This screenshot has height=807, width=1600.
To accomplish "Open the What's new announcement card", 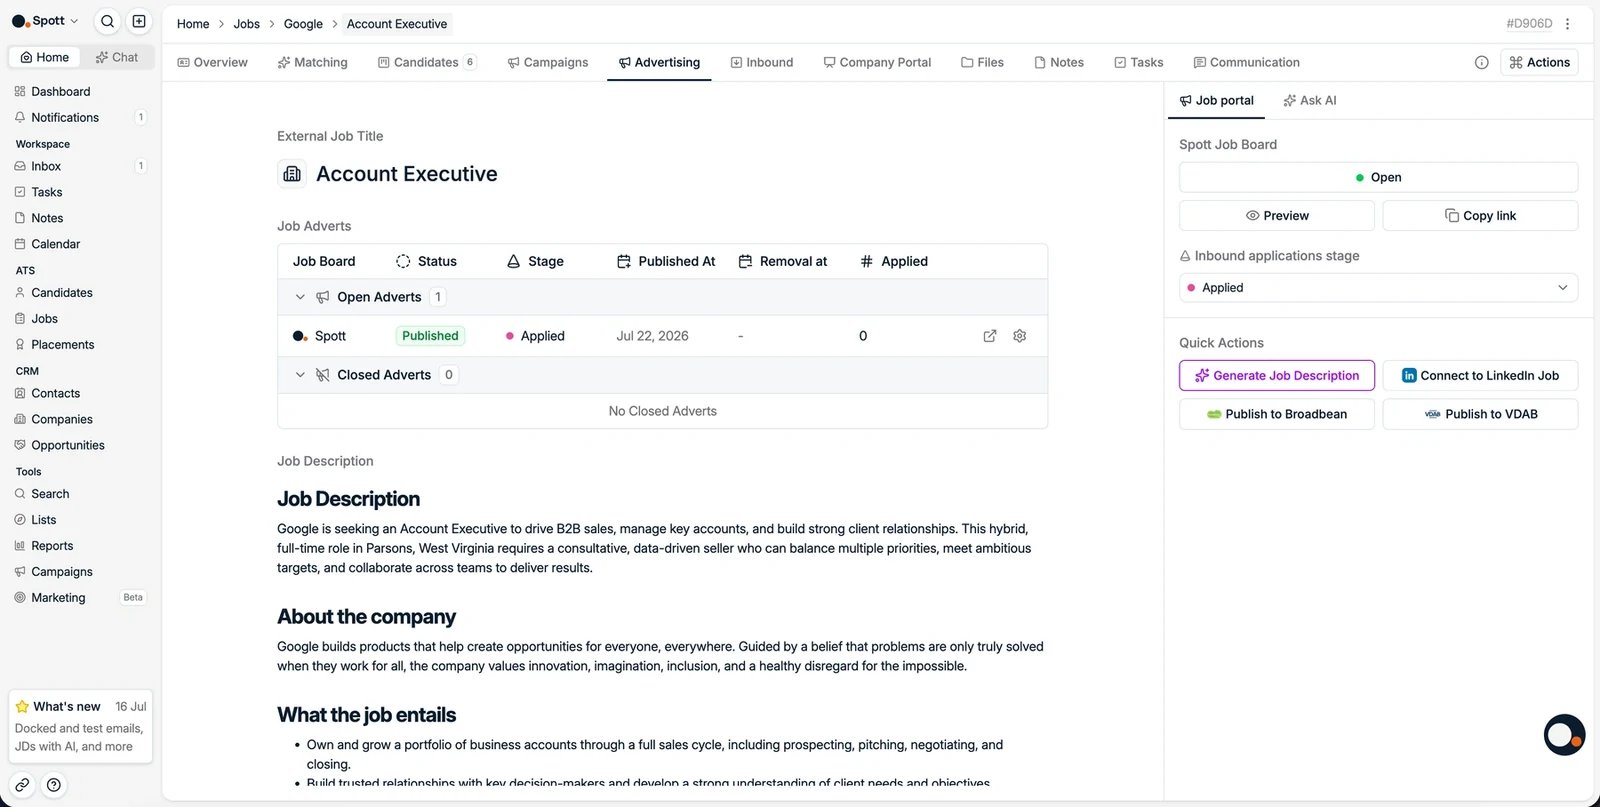I will [x=81, y=726].
